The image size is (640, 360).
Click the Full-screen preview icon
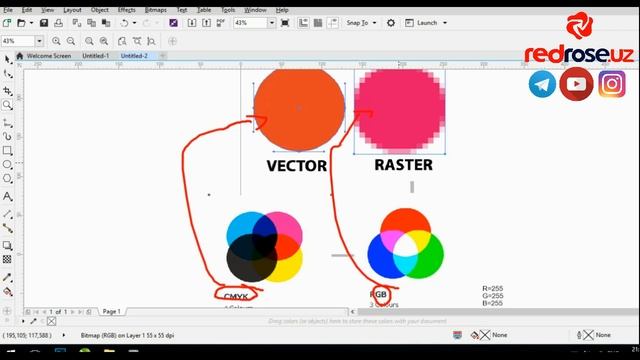pos(285,23)
